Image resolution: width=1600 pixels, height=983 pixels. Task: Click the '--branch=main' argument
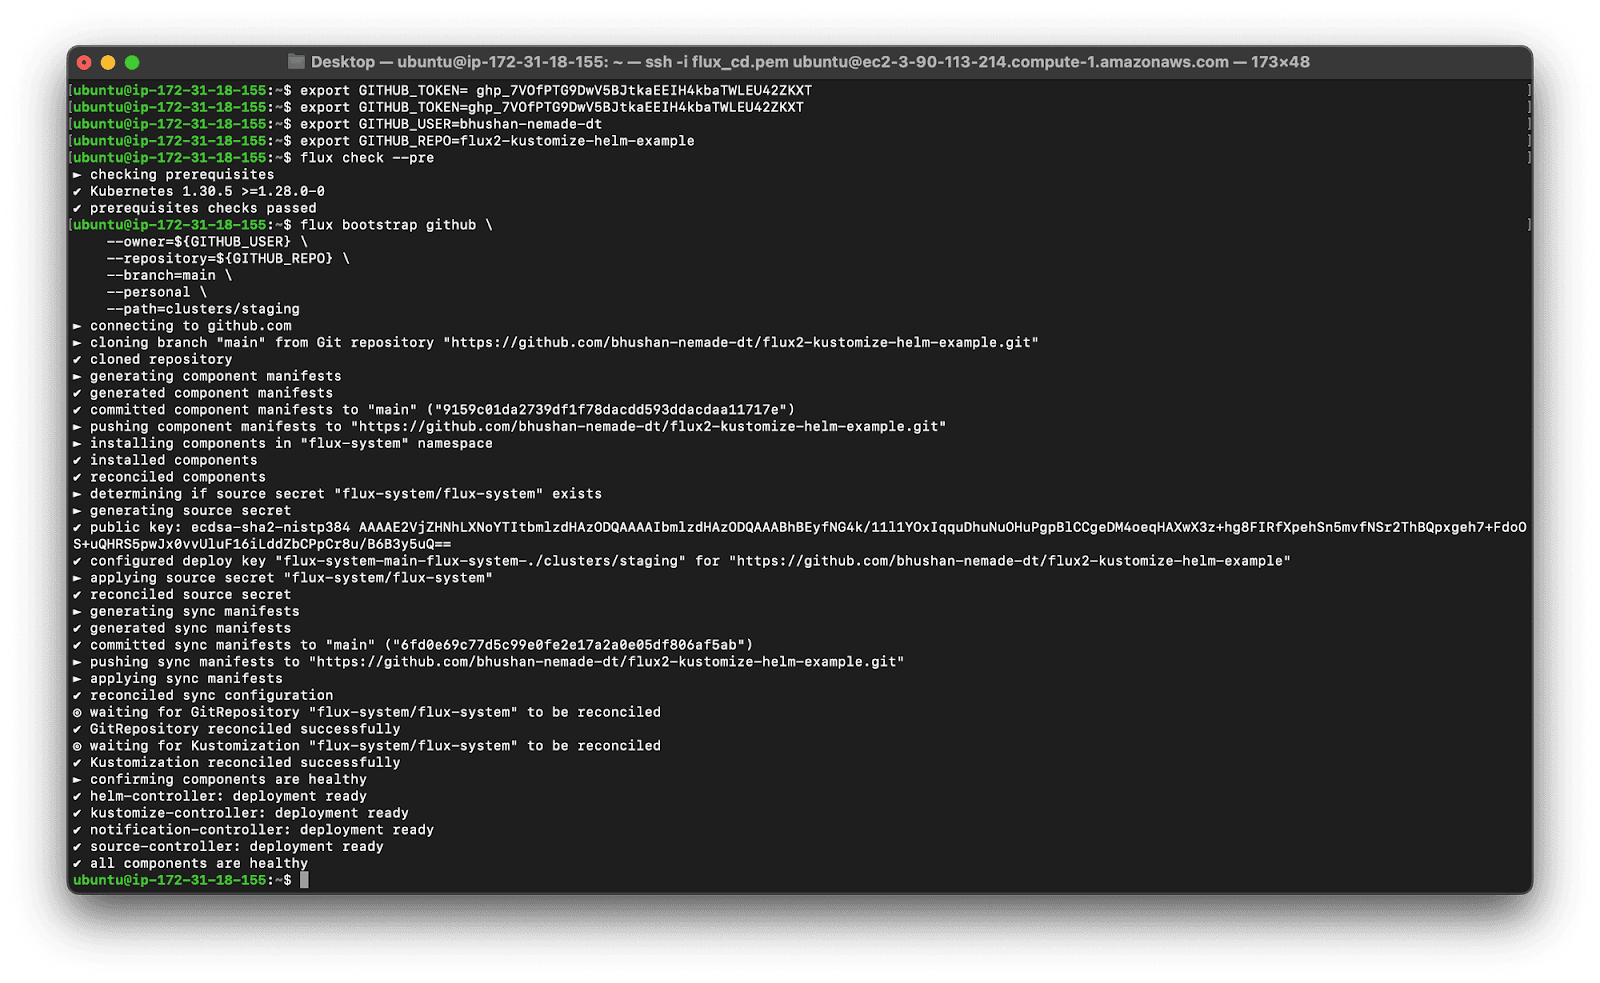click(x=161, y=275)
